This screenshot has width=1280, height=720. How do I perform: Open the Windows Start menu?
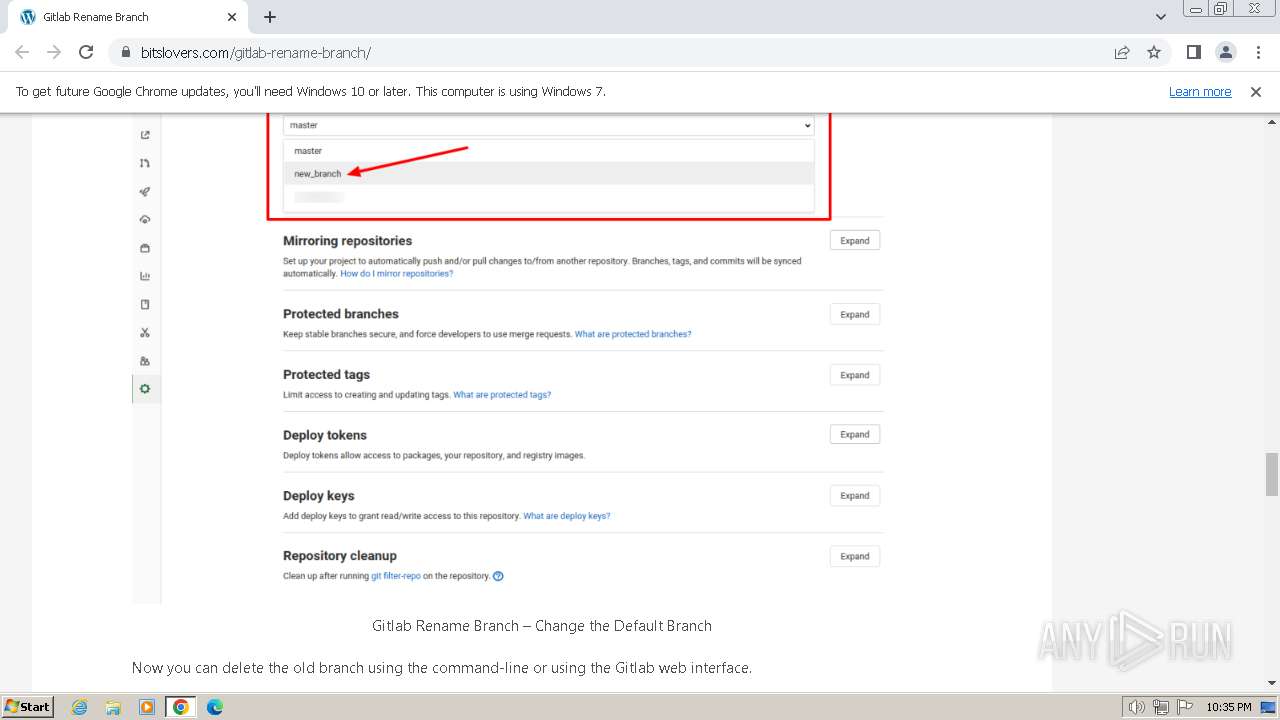coord(27,706)
